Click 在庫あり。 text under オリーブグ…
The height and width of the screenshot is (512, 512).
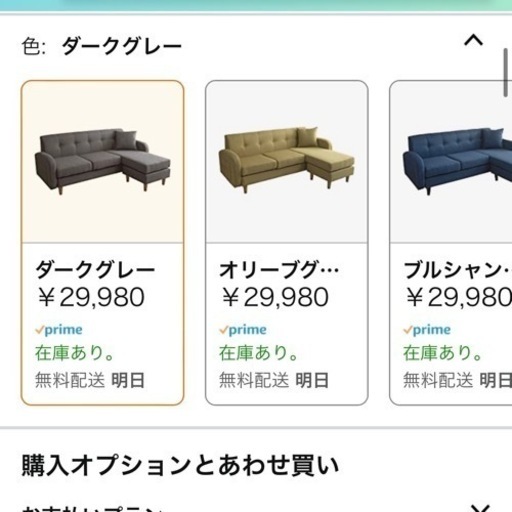click(259, 353)
